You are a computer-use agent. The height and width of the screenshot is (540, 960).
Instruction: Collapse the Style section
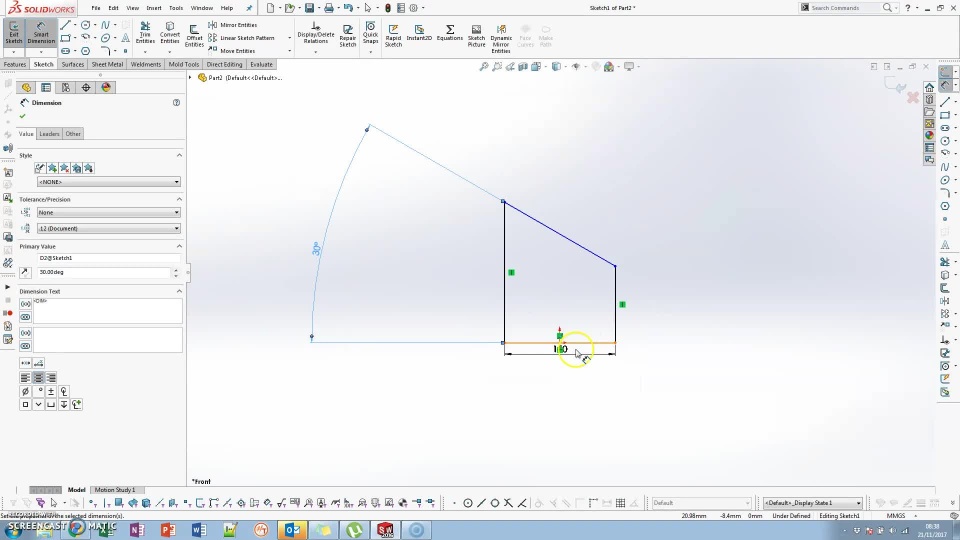179,156
